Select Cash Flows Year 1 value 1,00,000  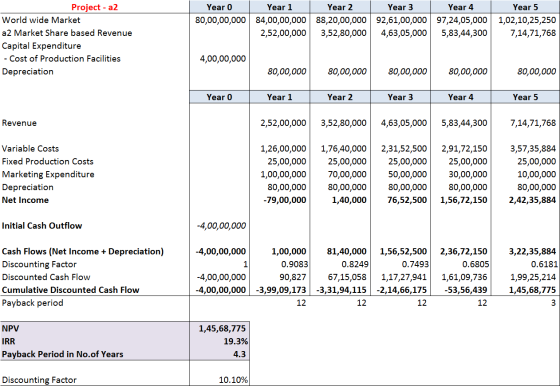pos(289,251)
